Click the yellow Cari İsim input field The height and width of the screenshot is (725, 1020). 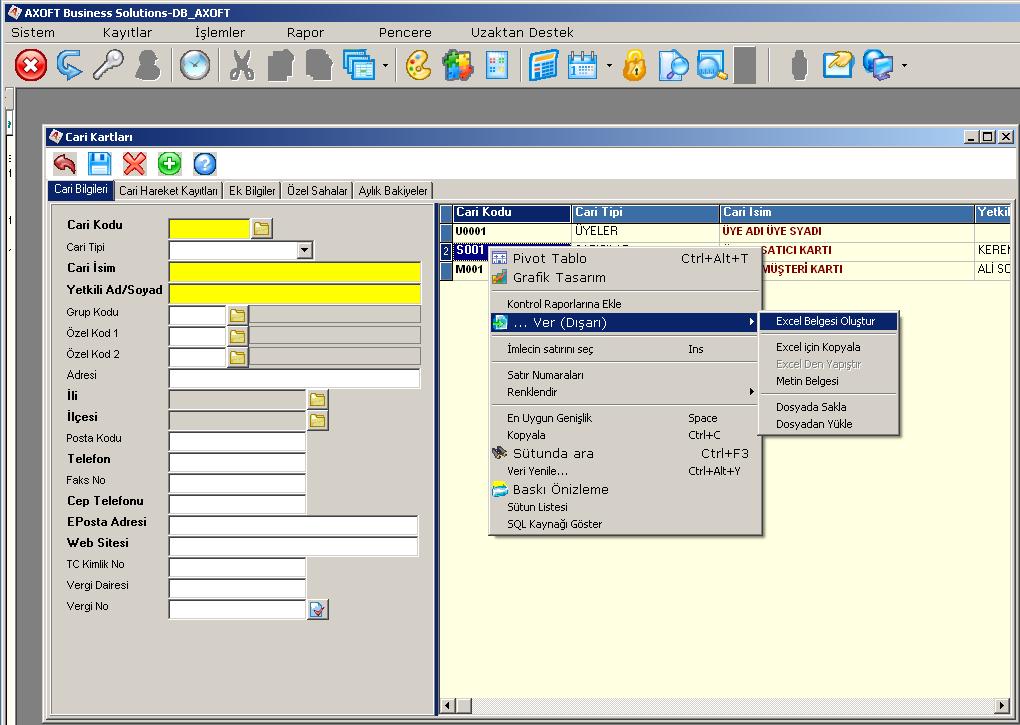point(295,271)
